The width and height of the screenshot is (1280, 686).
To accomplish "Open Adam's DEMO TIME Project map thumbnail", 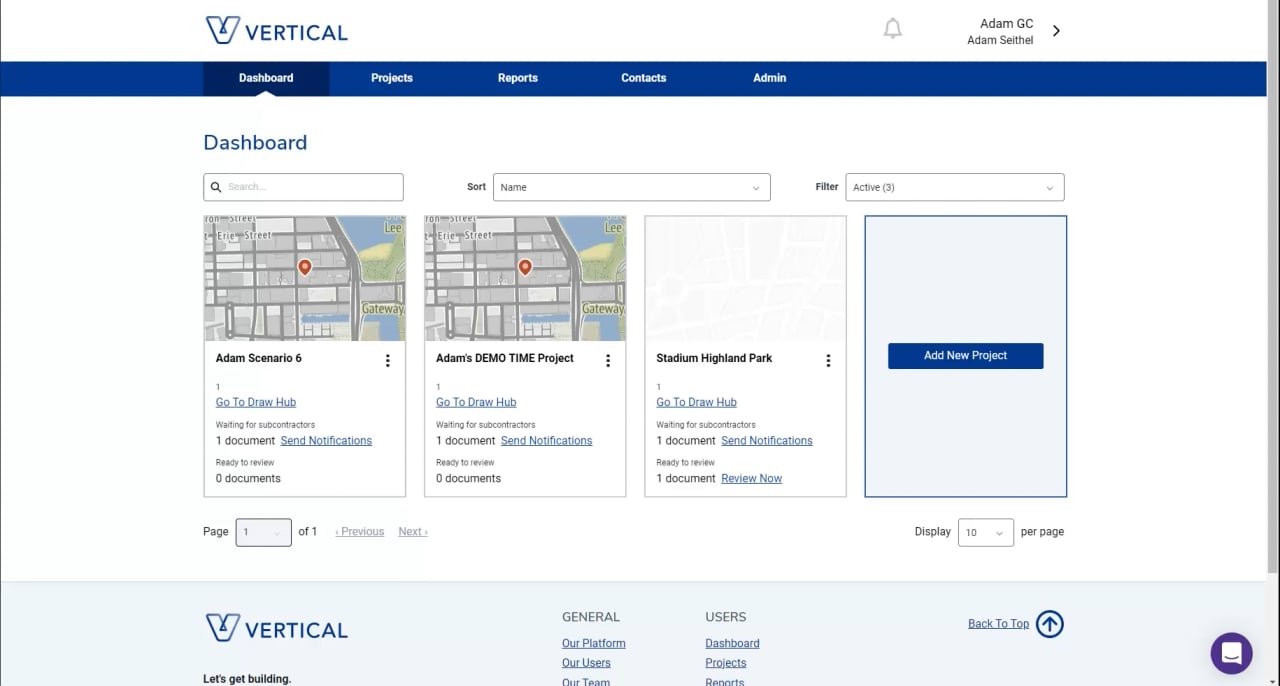I will pos(525,278).
